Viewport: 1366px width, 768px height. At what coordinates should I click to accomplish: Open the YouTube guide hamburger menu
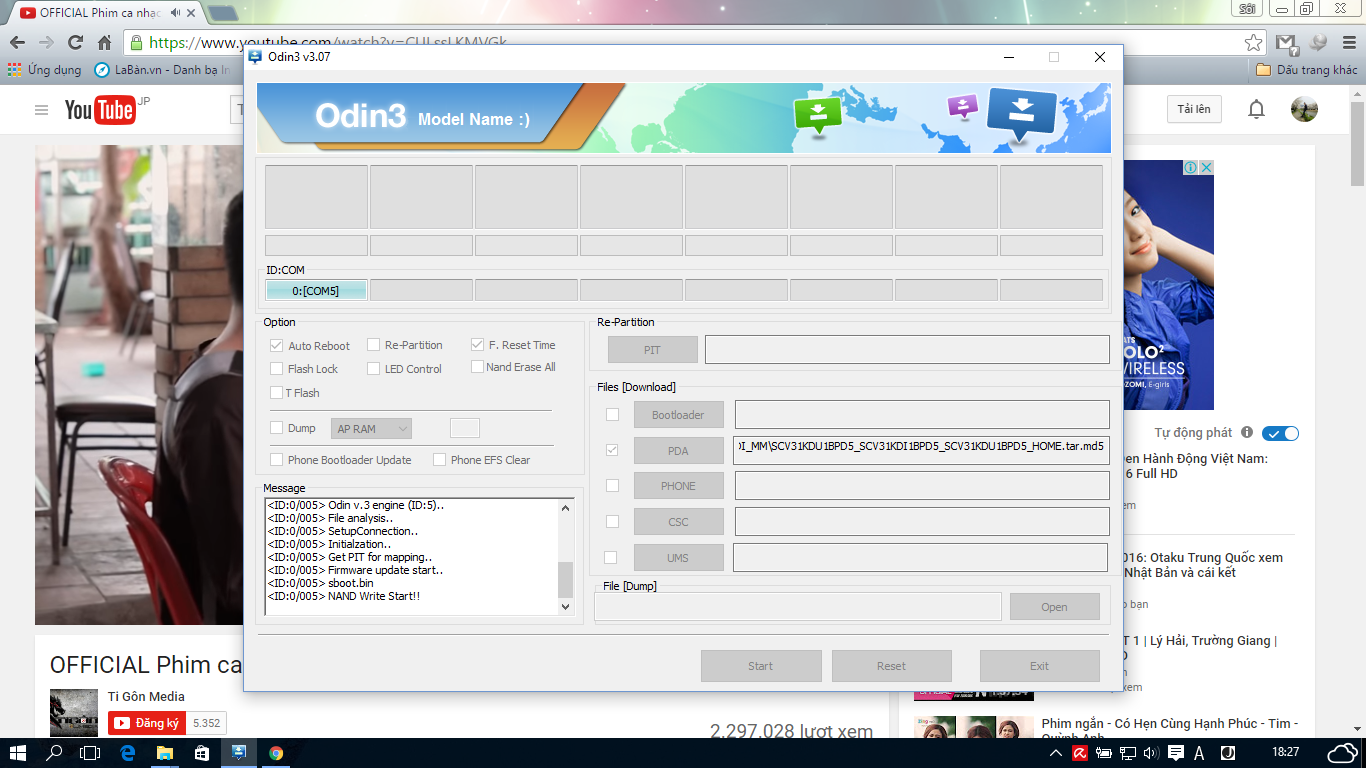click(x=41, y=110)
